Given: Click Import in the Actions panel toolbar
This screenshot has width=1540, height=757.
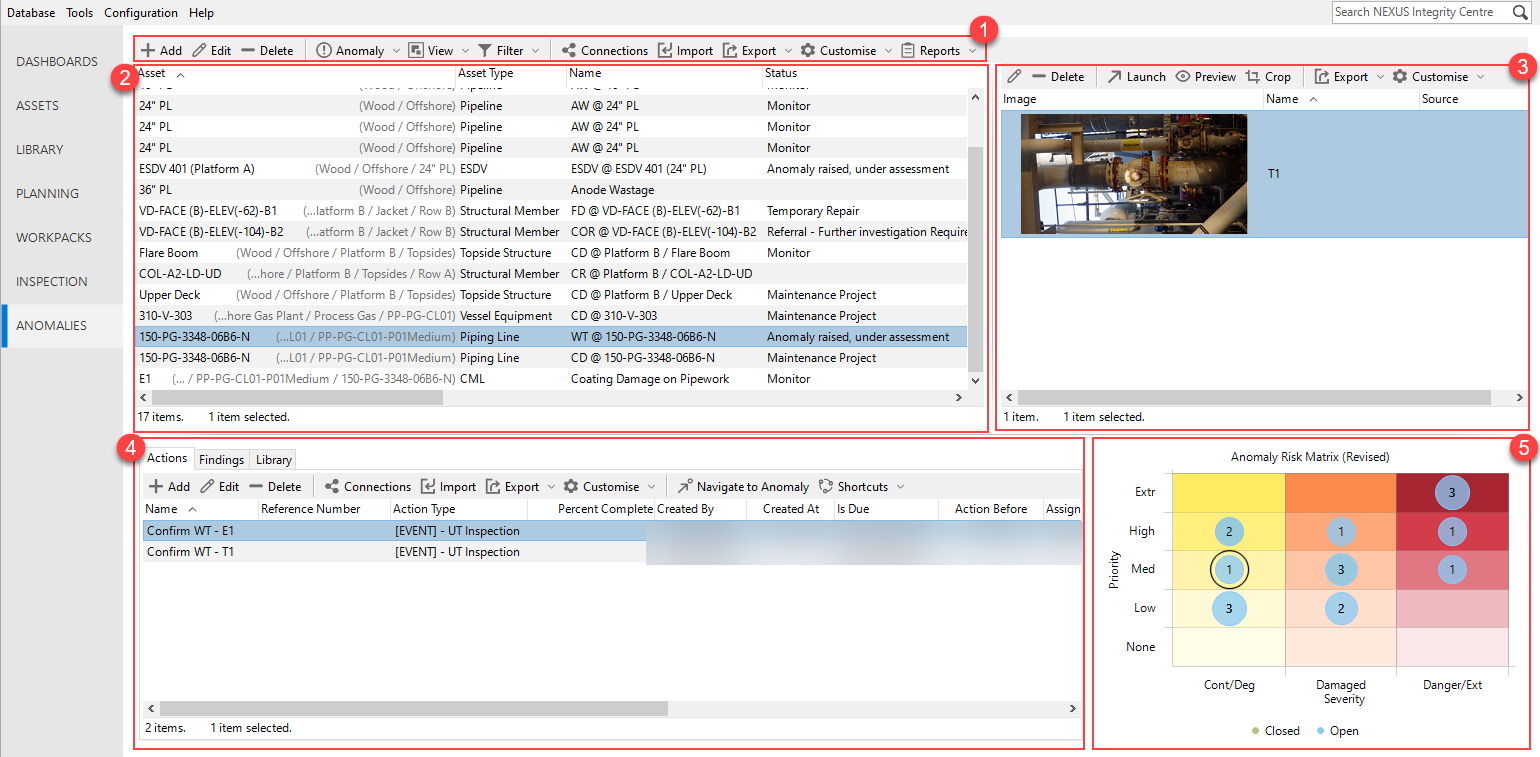Looking at the screenshot, I should tap(448, 487).
